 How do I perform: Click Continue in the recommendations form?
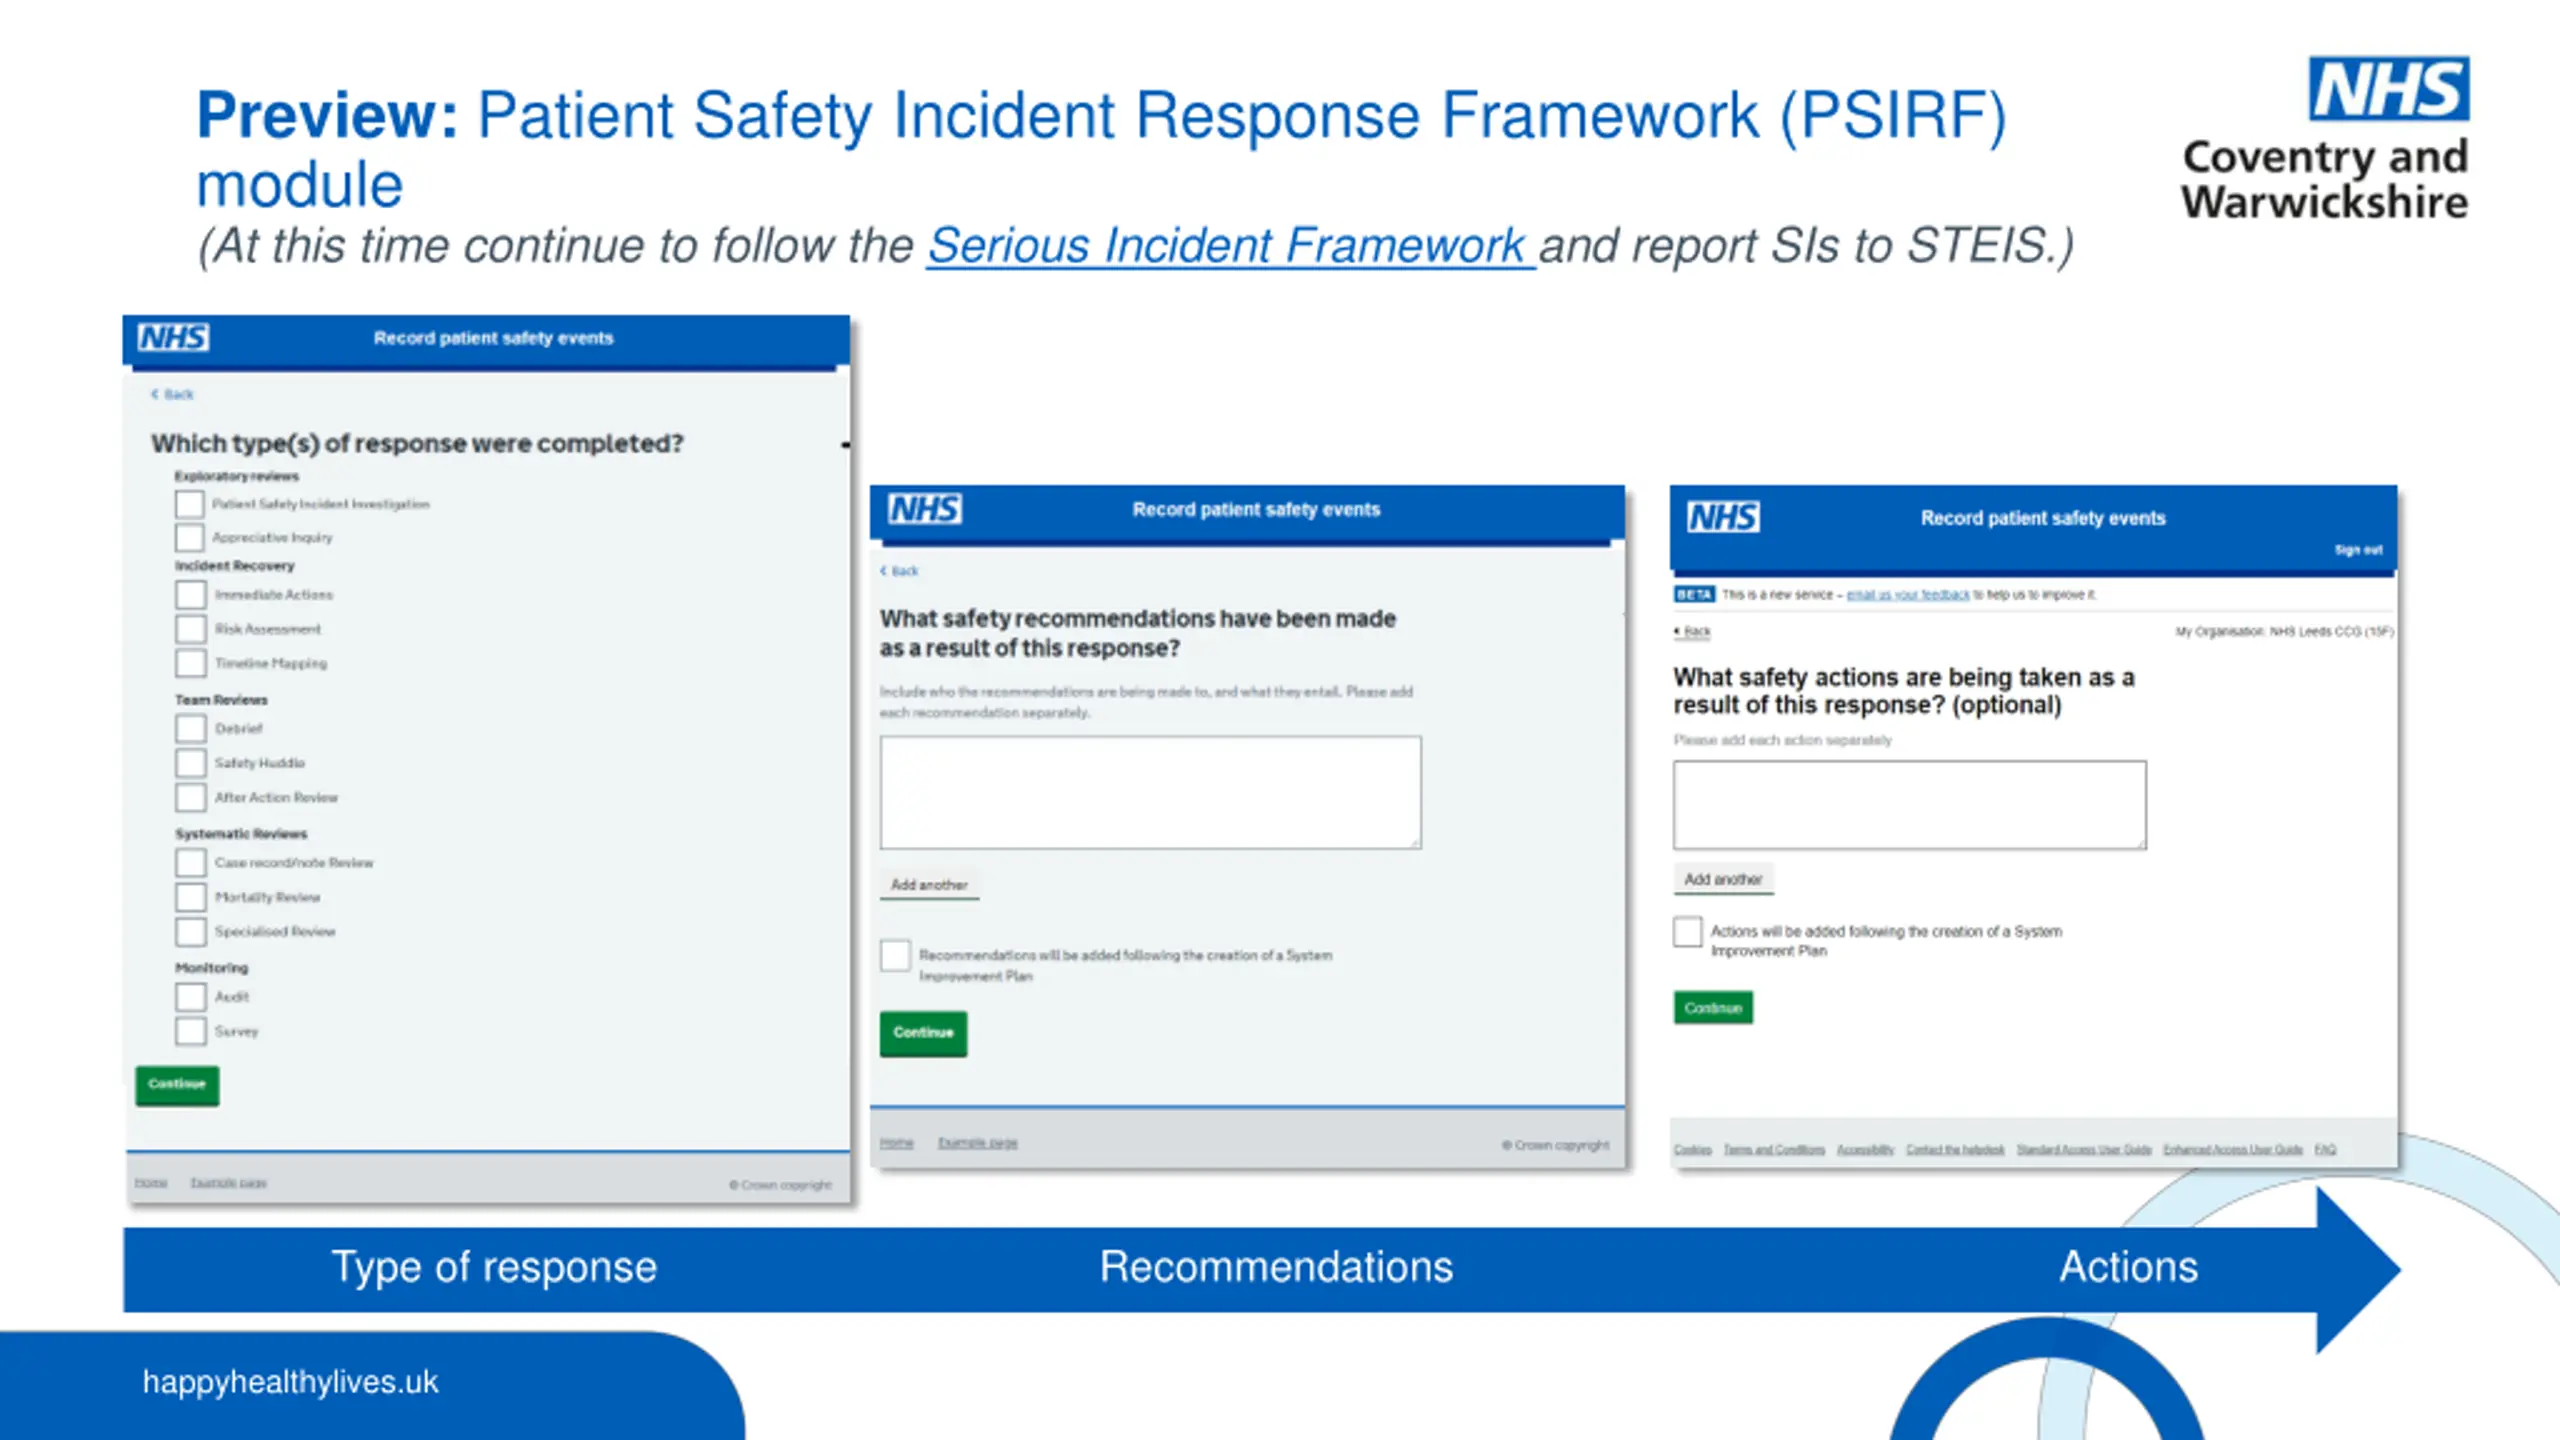(x=923, y=1032)
